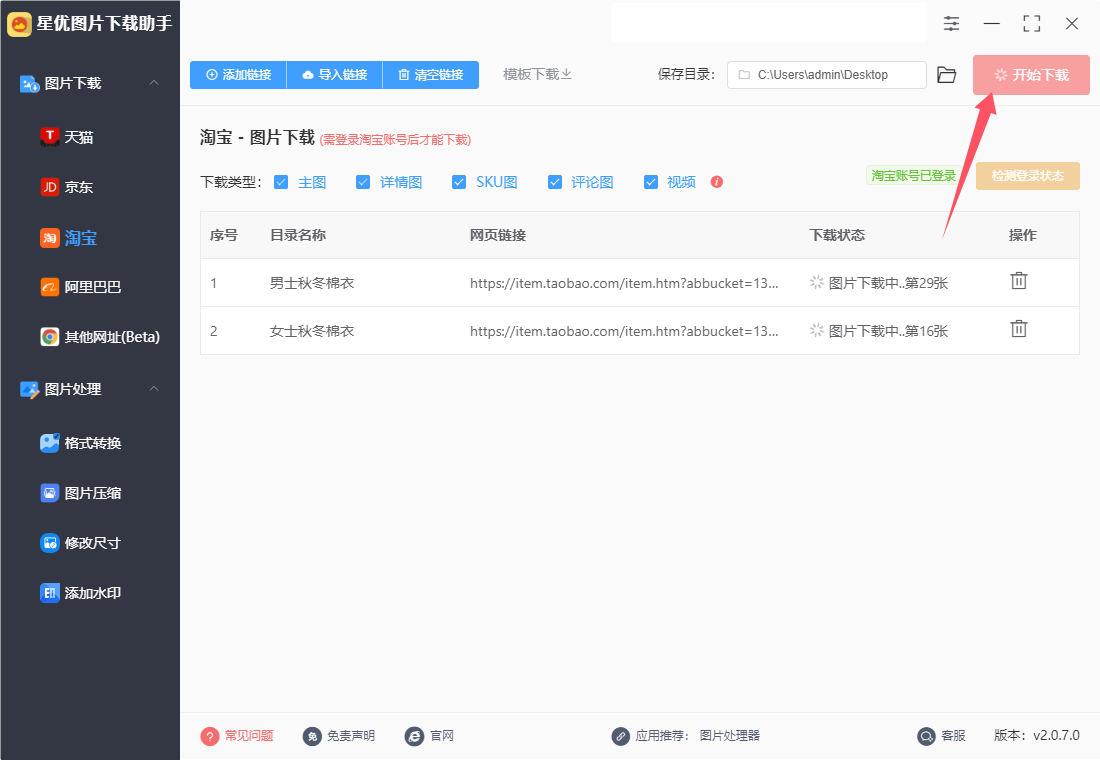This screenshot has width=1100, height=760.
Task: Click the 目录名称 column header
Action: [x=298, y=235]
